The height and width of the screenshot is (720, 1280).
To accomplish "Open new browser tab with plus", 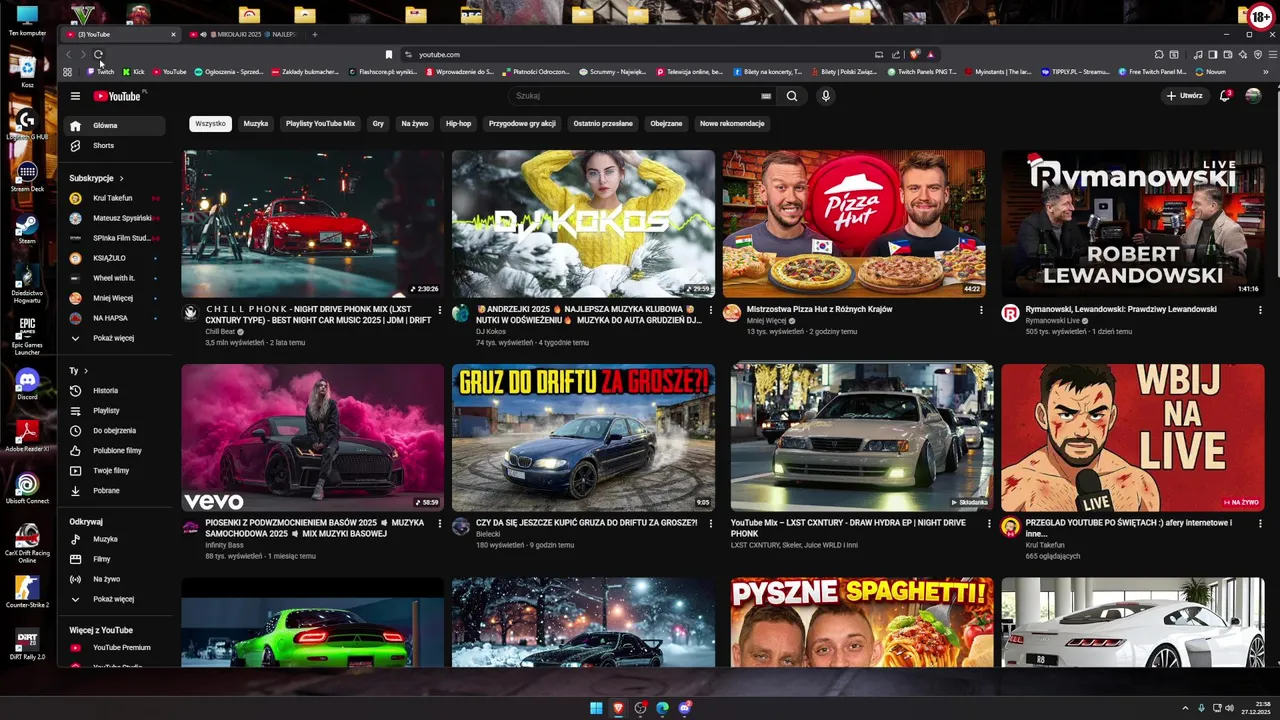I will [x=314, y=34].
